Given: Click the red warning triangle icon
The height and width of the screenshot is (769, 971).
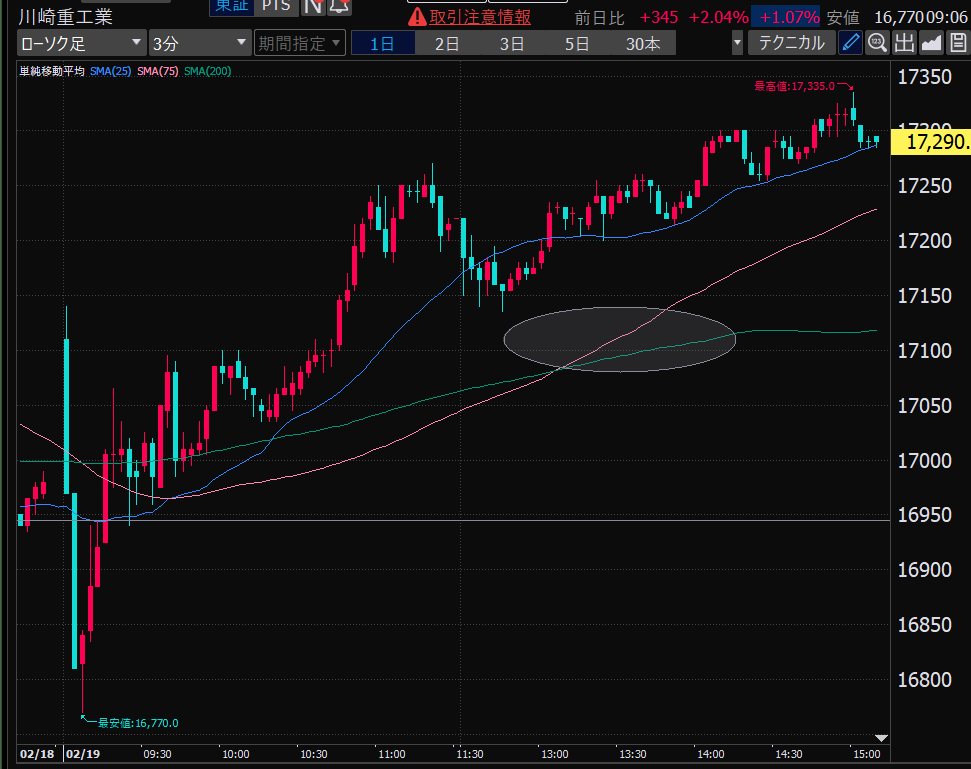Looking at the screenshot, I should [418, 17].
